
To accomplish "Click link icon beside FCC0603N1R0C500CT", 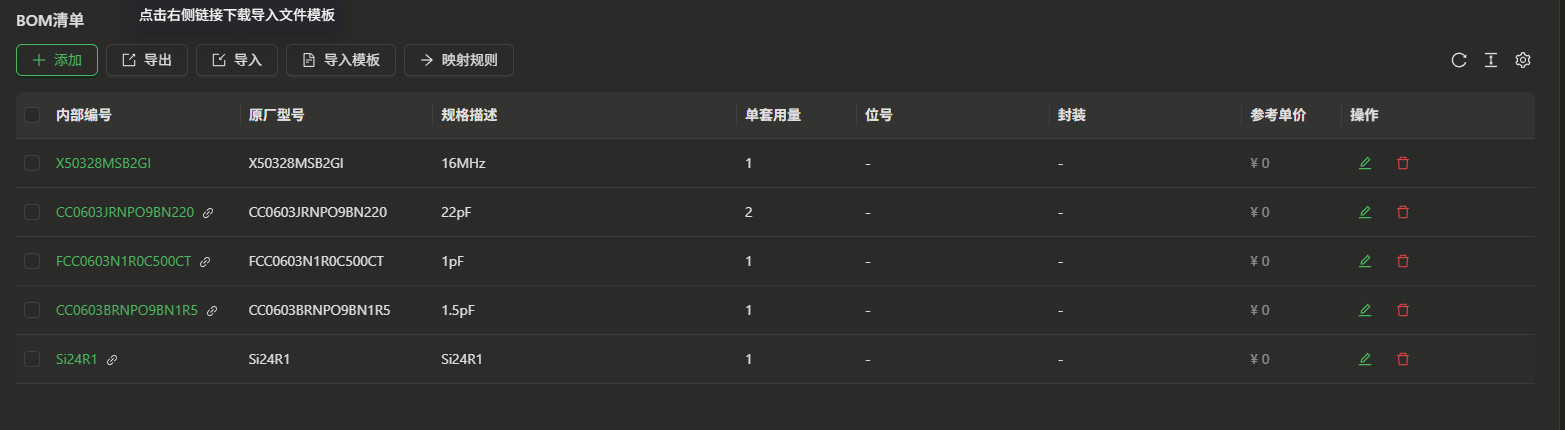I will point(205,261).
